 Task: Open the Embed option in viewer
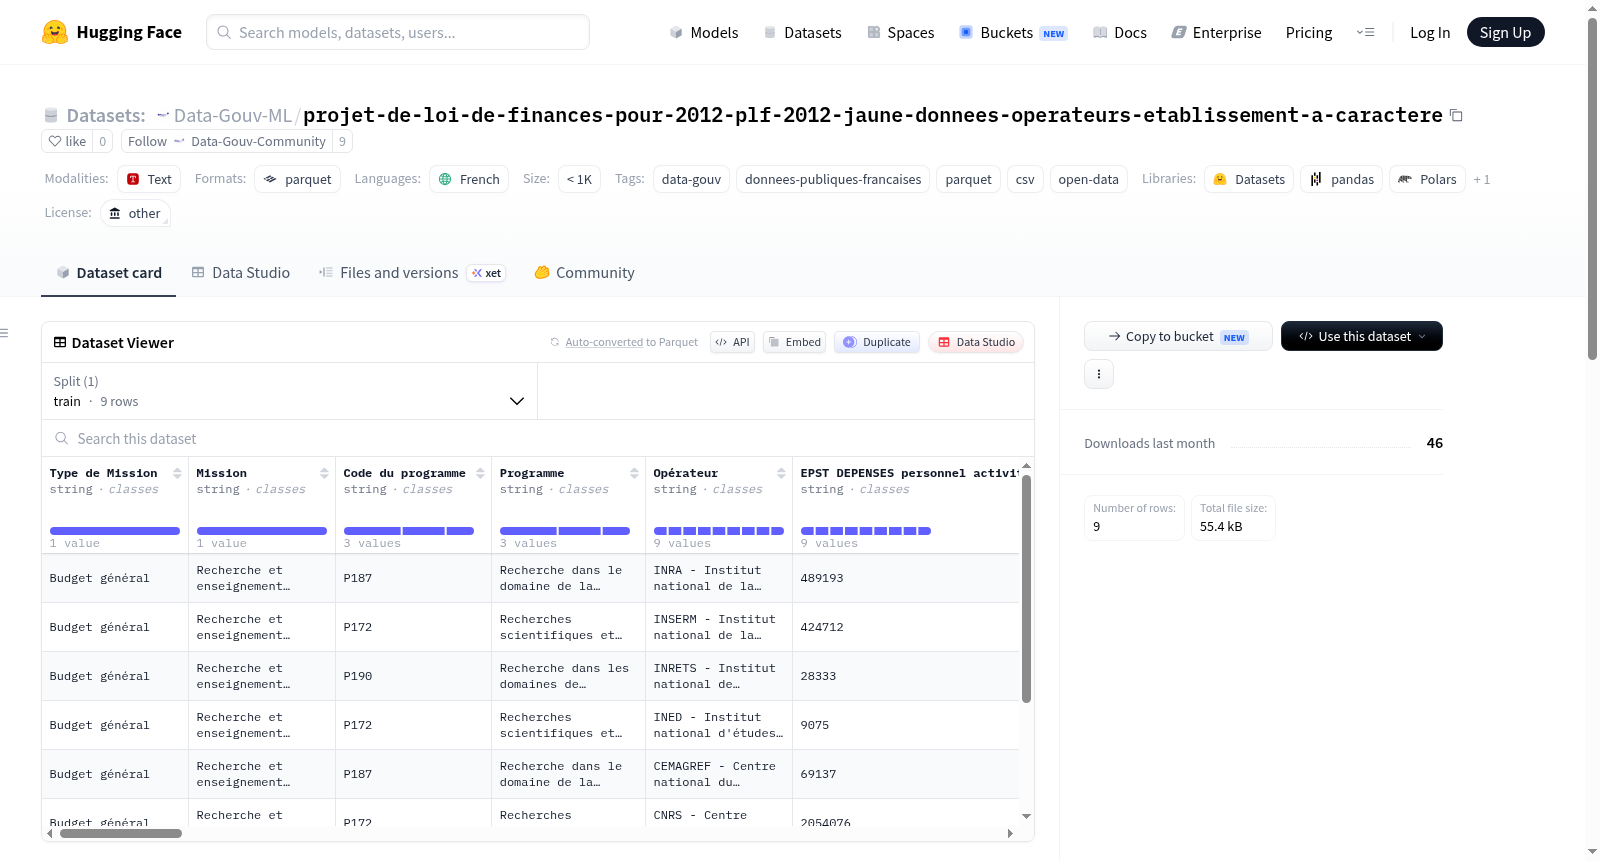[x=794, y=342]
